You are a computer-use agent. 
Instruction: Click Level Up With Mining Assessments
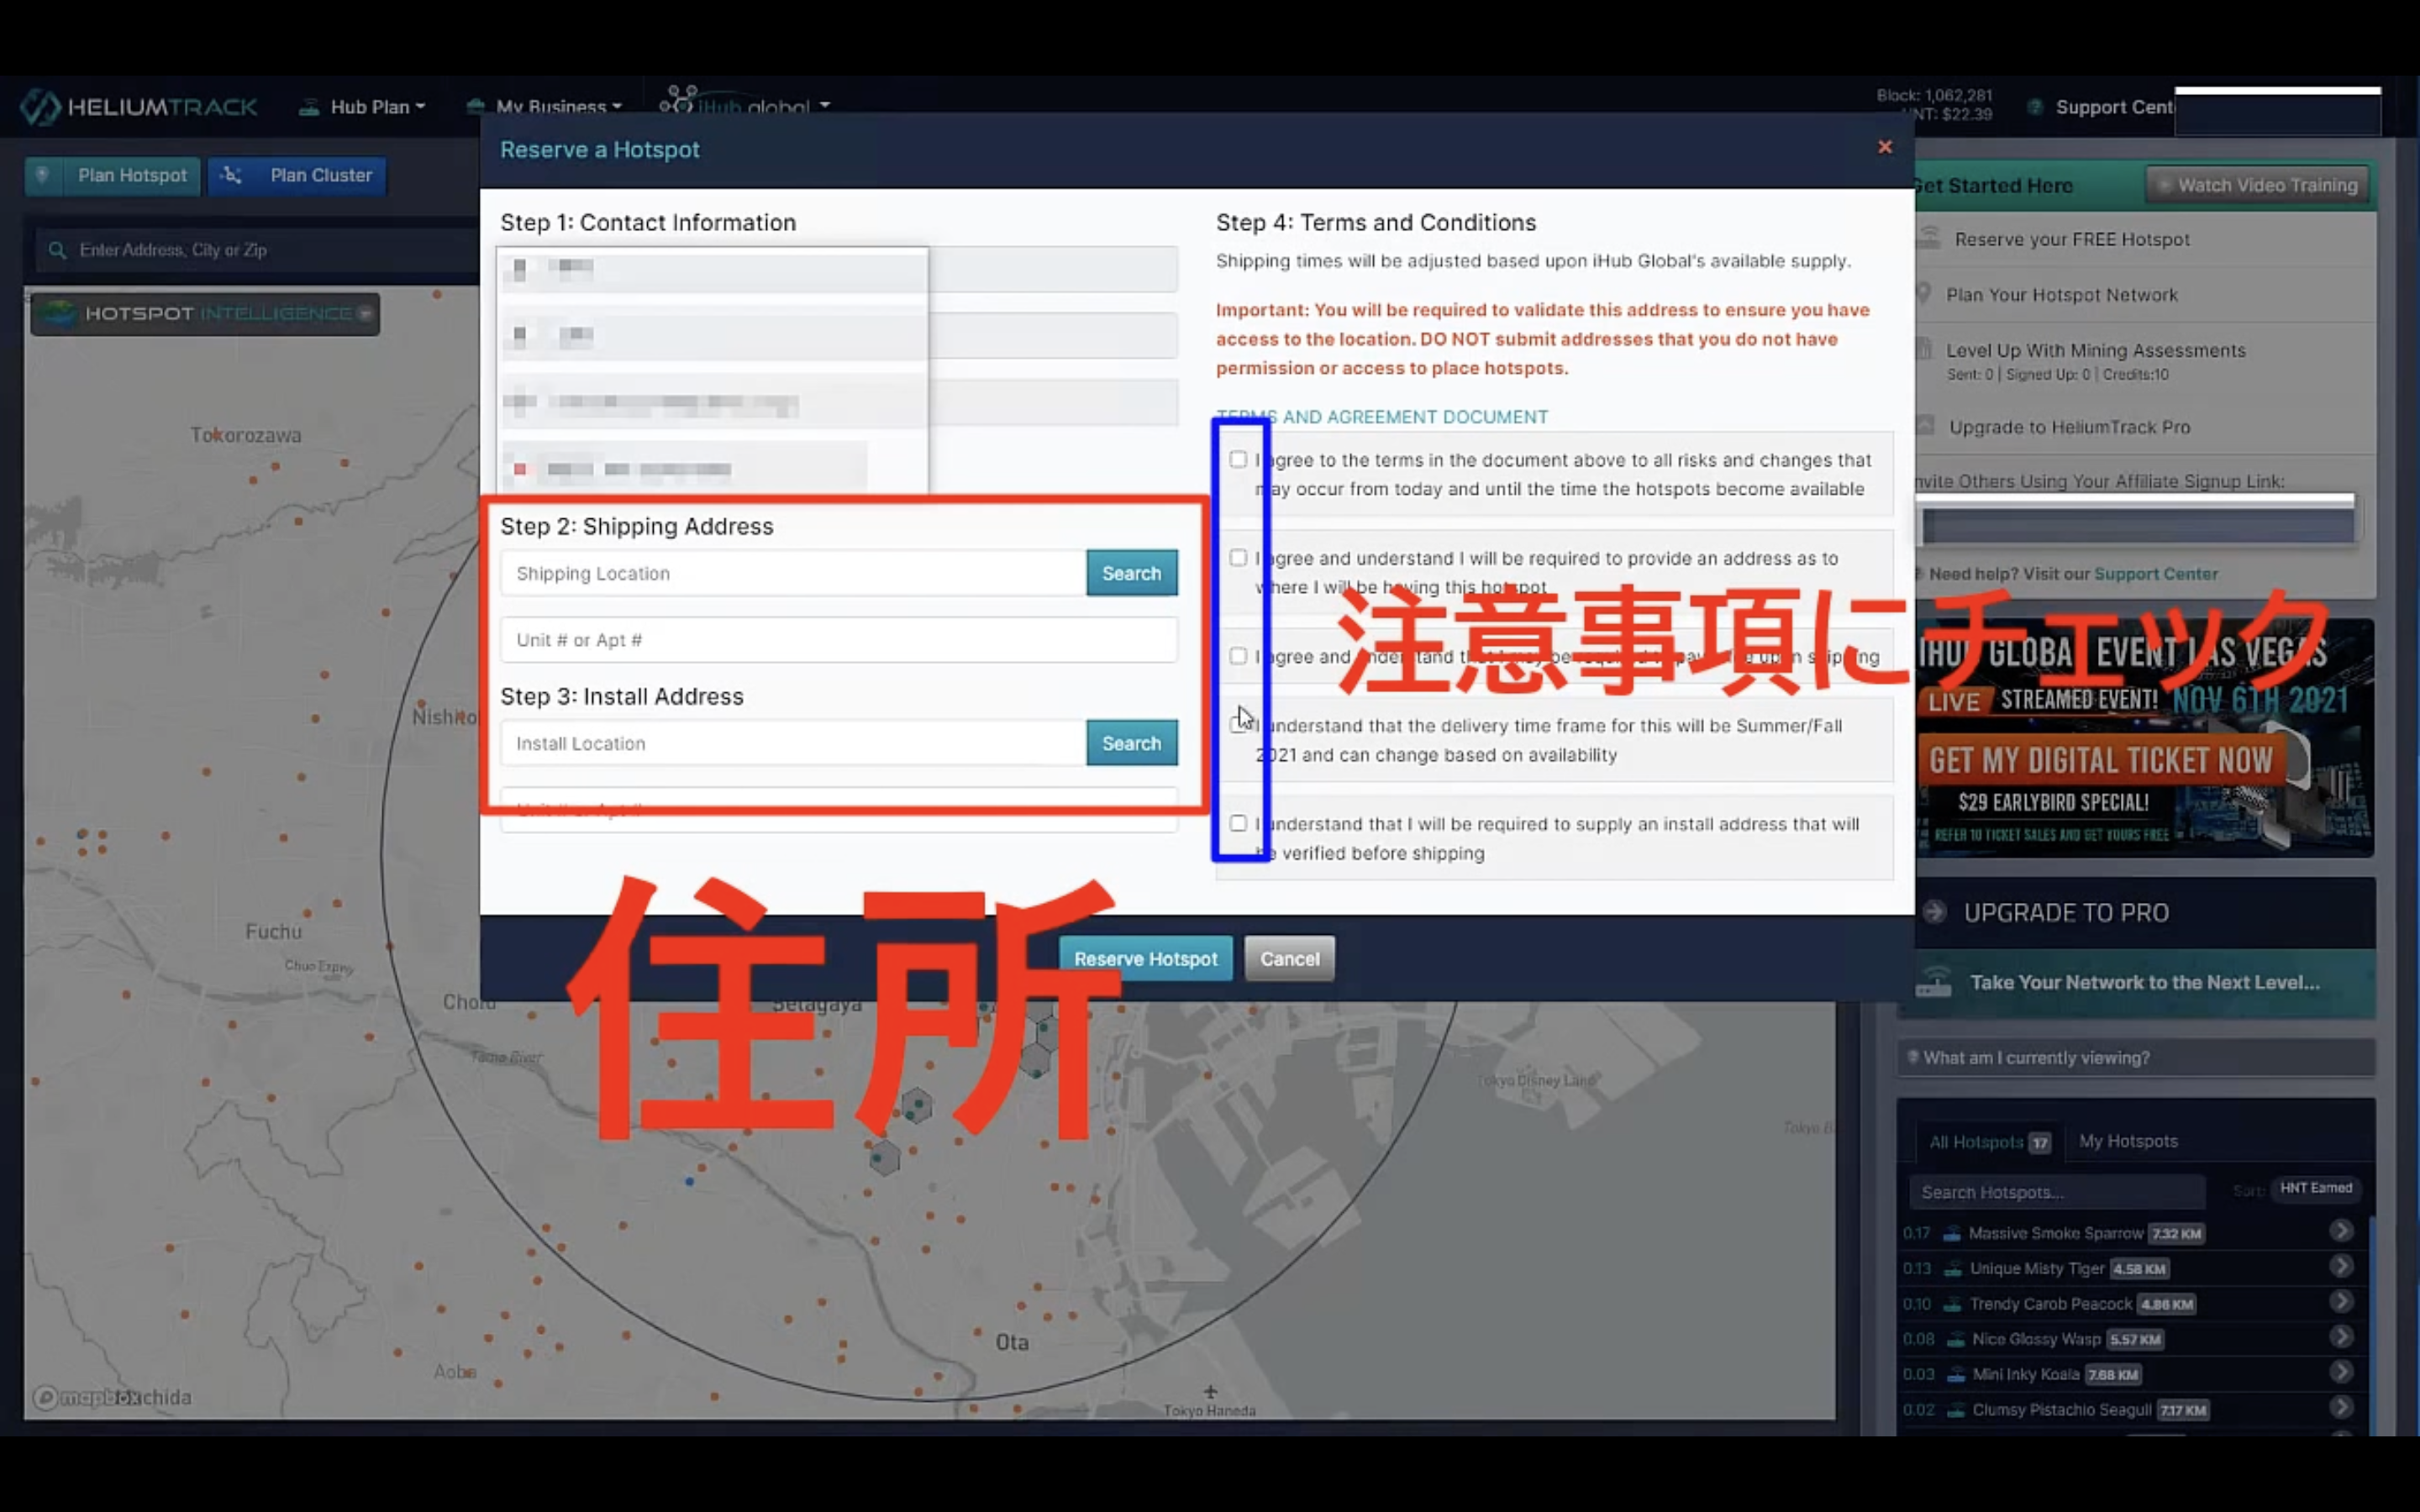coord(2095,351)
